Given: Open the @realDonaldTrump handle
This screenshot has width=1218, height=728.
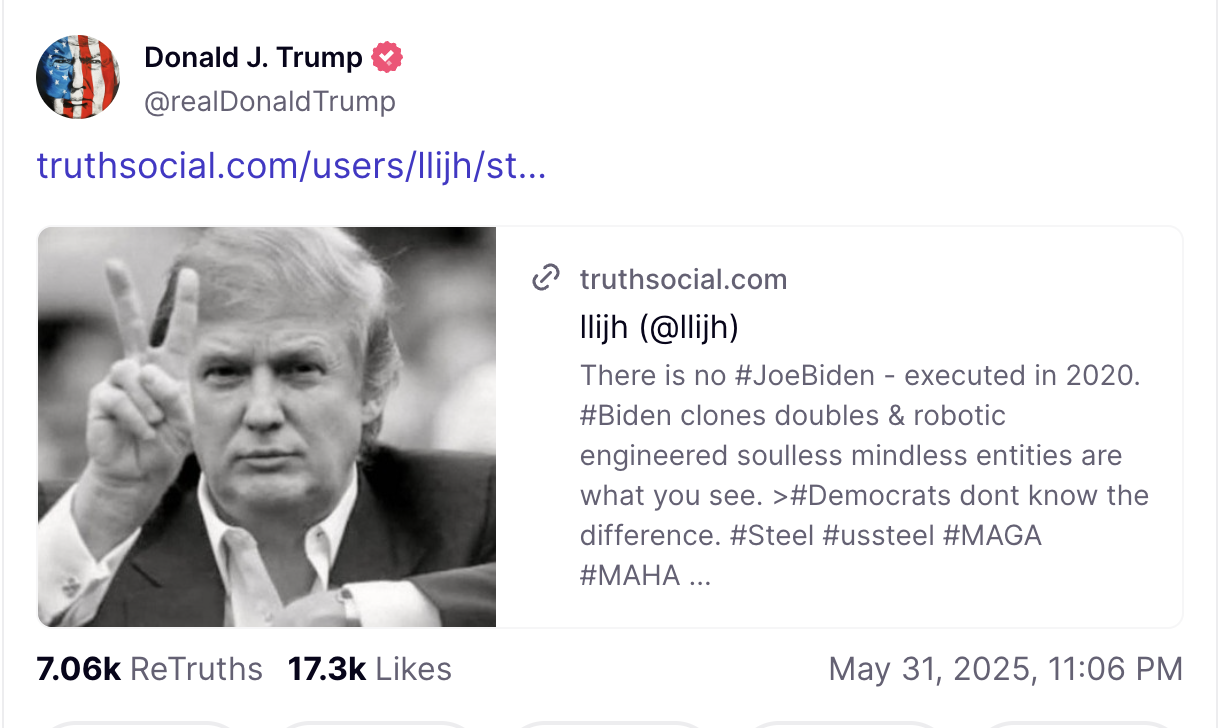Looking at the screenshot, I should 270,102.
